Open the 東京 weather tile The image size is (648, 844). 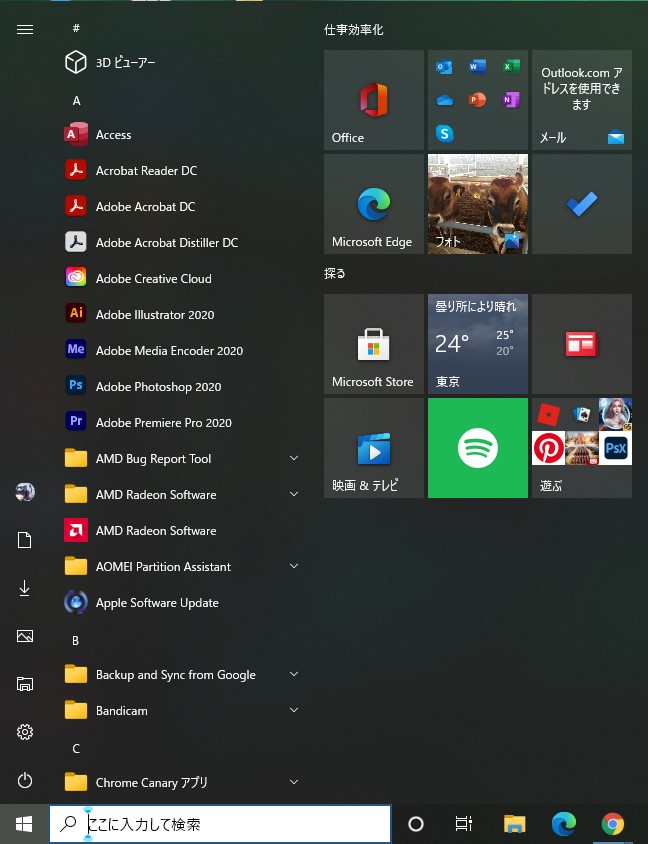click(478, 344)
